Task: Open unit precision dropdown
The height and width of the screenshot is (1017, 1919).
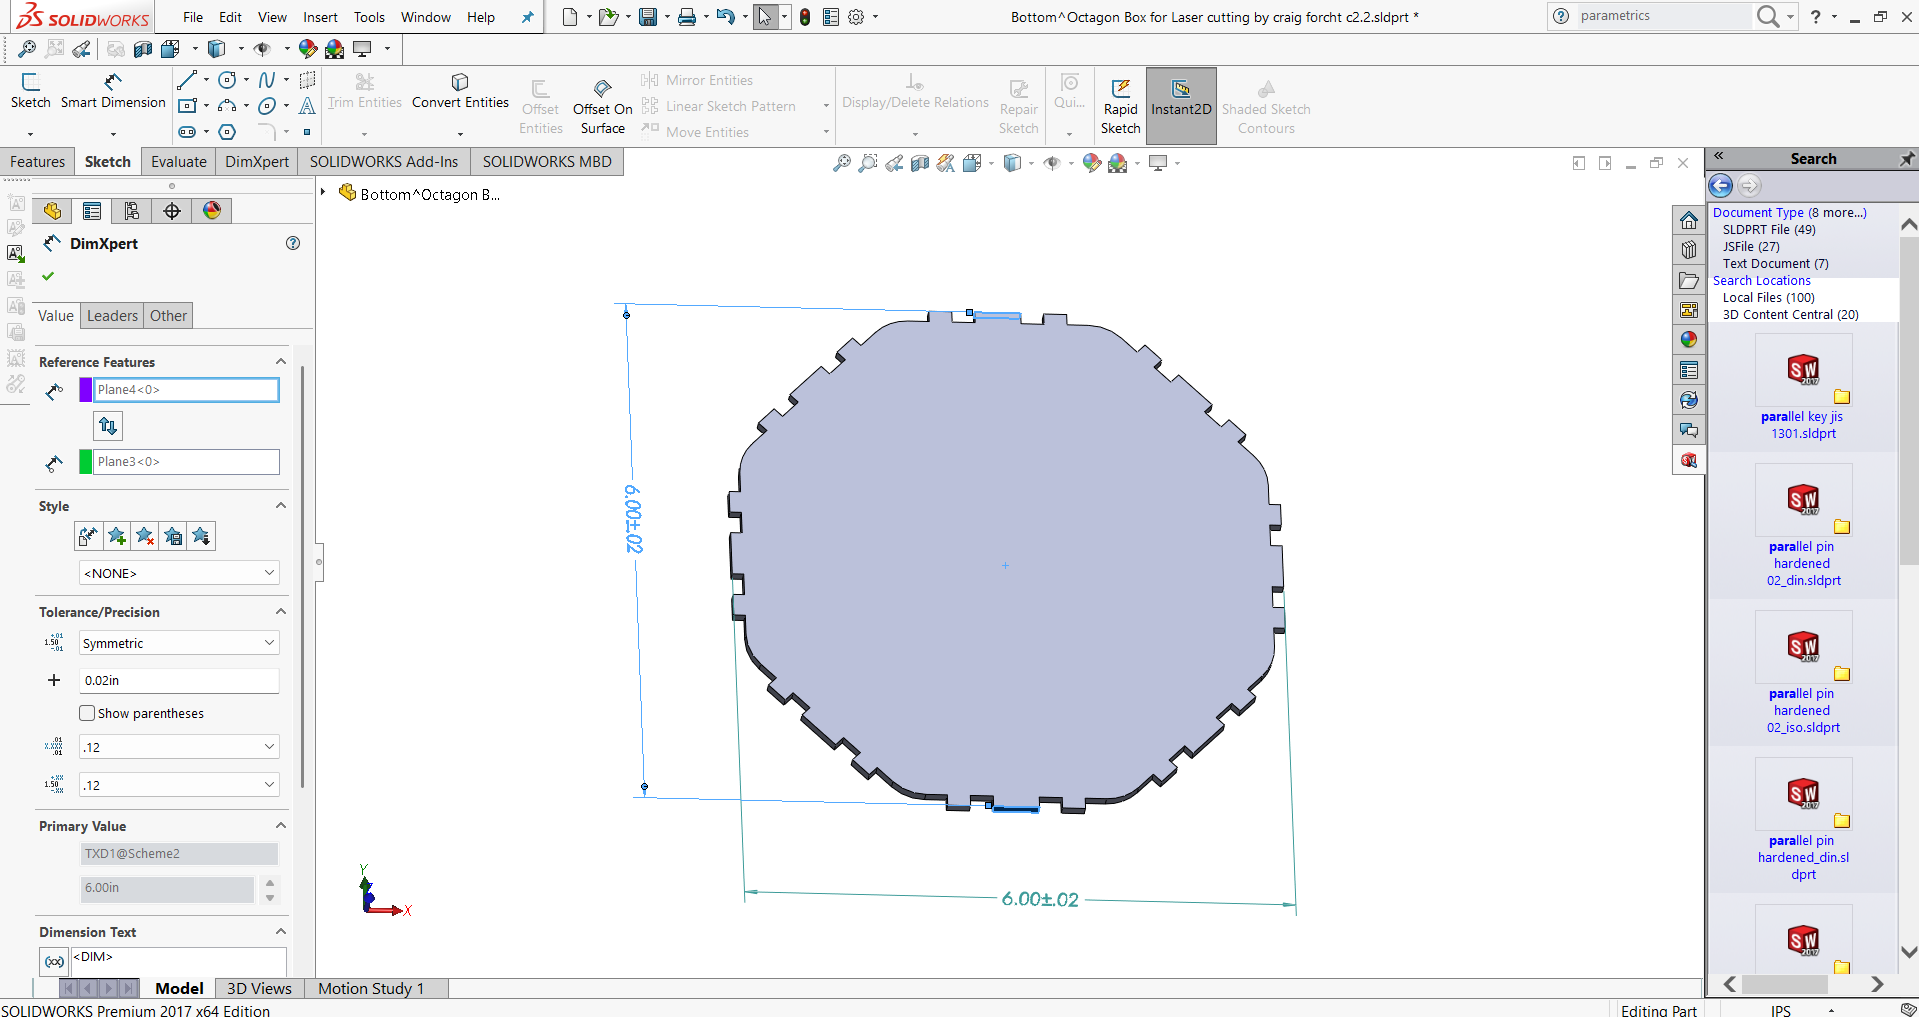Action: coord(179,747)
